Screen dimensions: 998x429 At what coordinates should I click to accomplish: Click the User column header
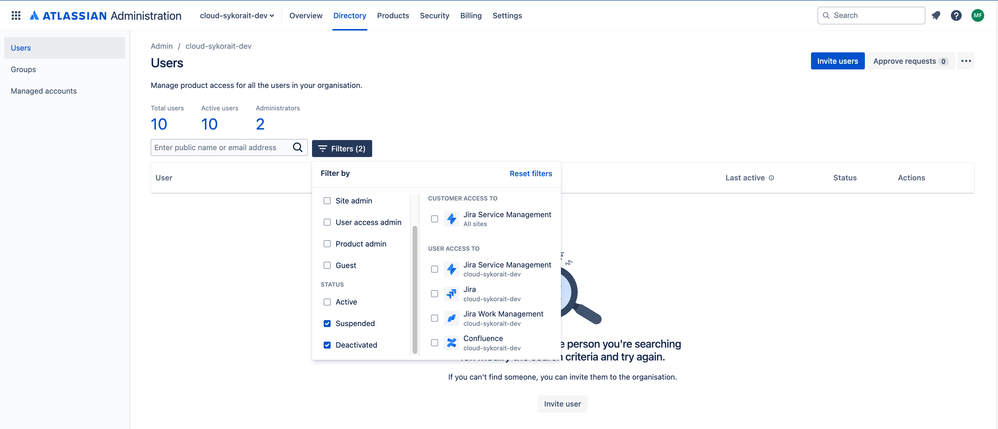(x=164, y=178)
